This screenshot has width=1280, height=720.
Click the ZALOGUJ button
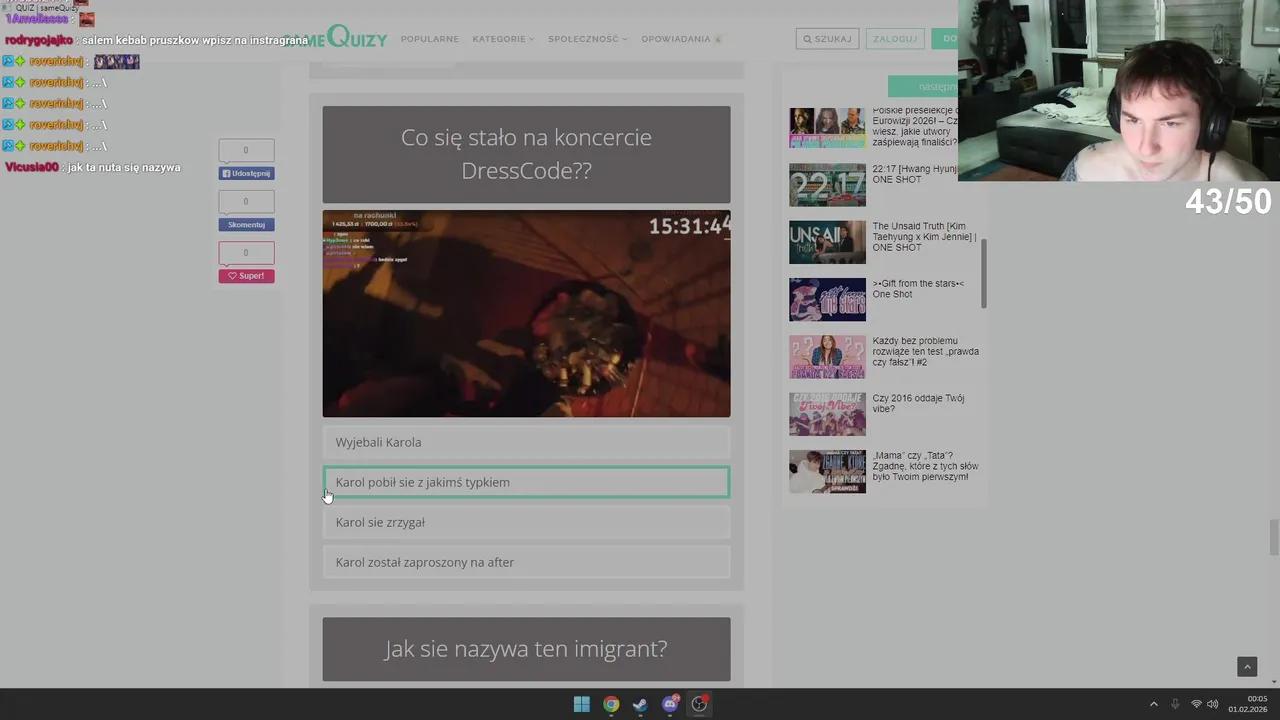tap(894, 38)
